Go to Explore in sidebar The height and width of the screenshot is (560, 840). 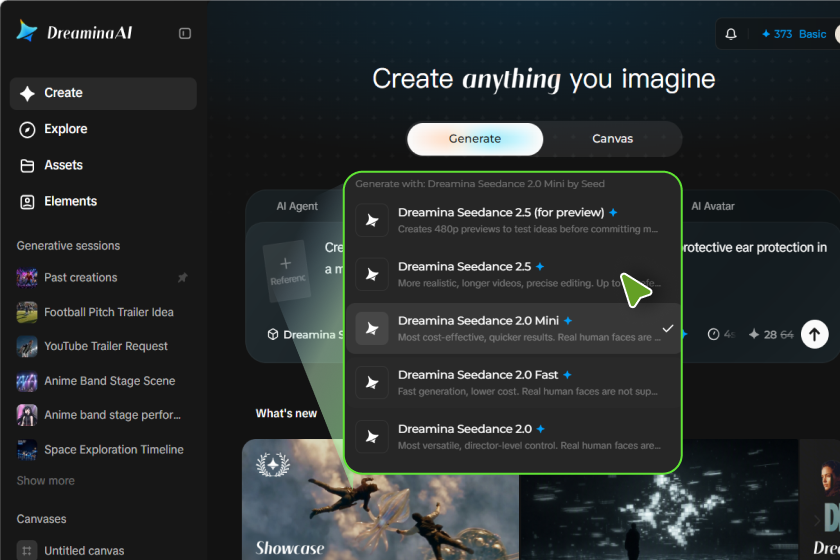pyautogui.click(x=103, y=129)
